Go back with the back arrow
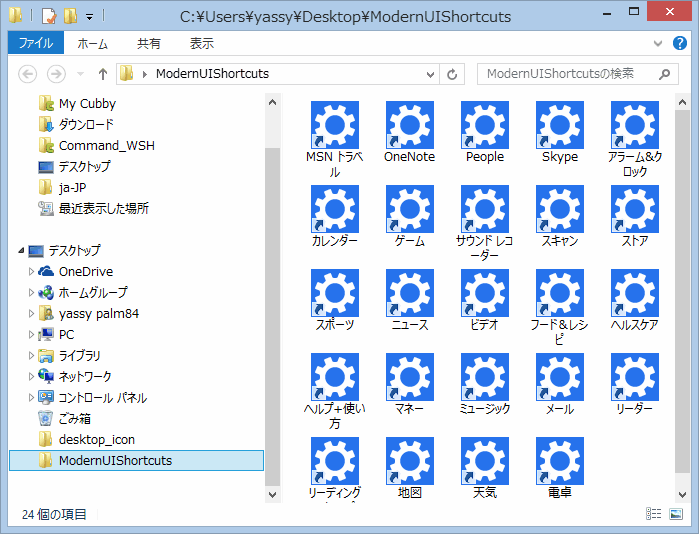 coord(28,74)
